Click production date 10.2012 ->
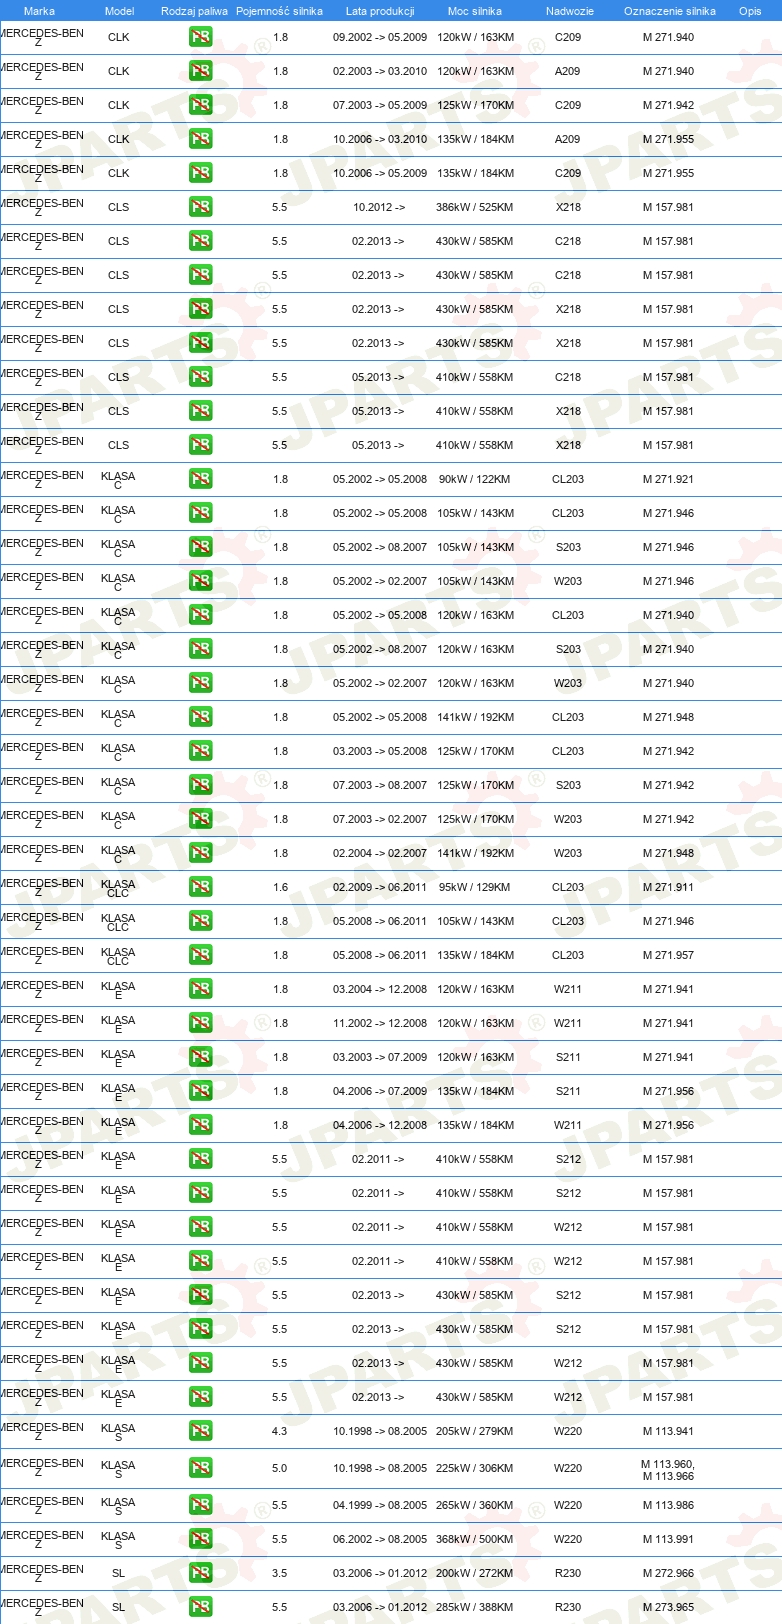The image size is (782, 1624). tap(379, 208)
